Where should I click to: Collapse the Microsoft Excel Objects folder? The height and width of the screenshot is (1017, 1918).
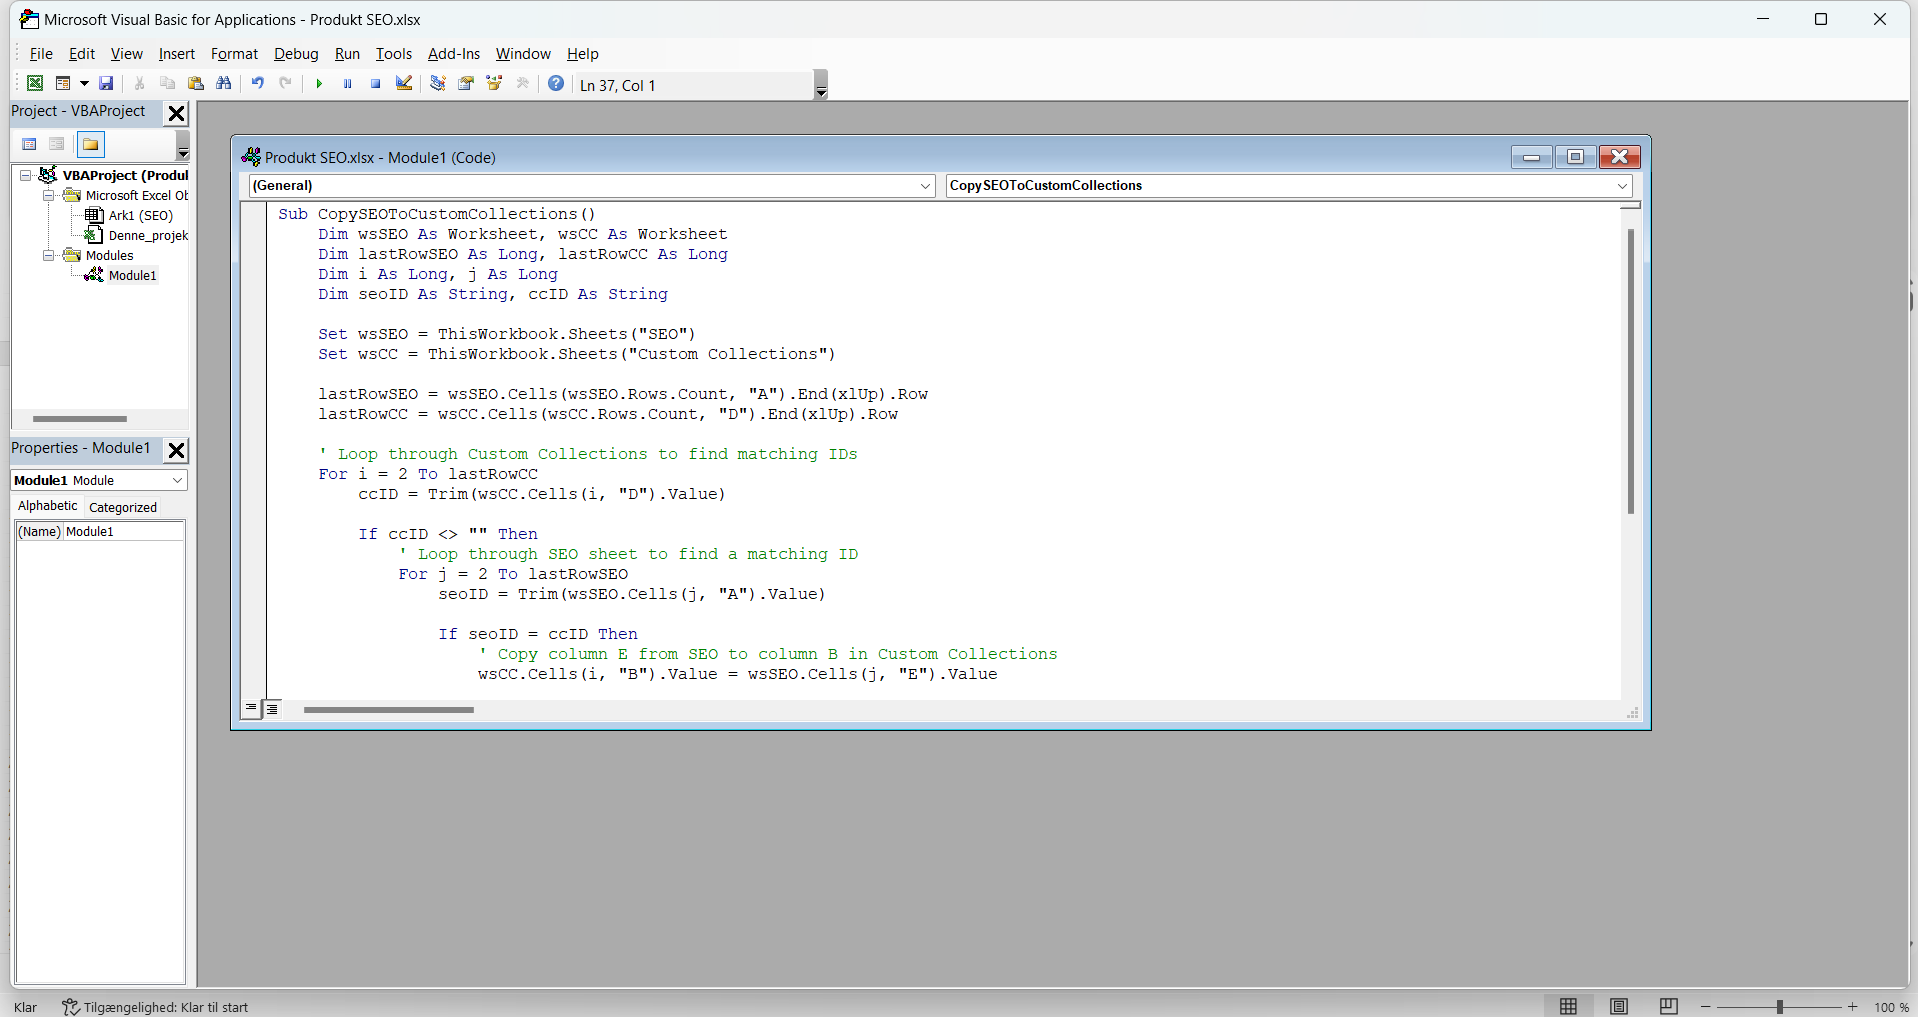tap(48, 195)
